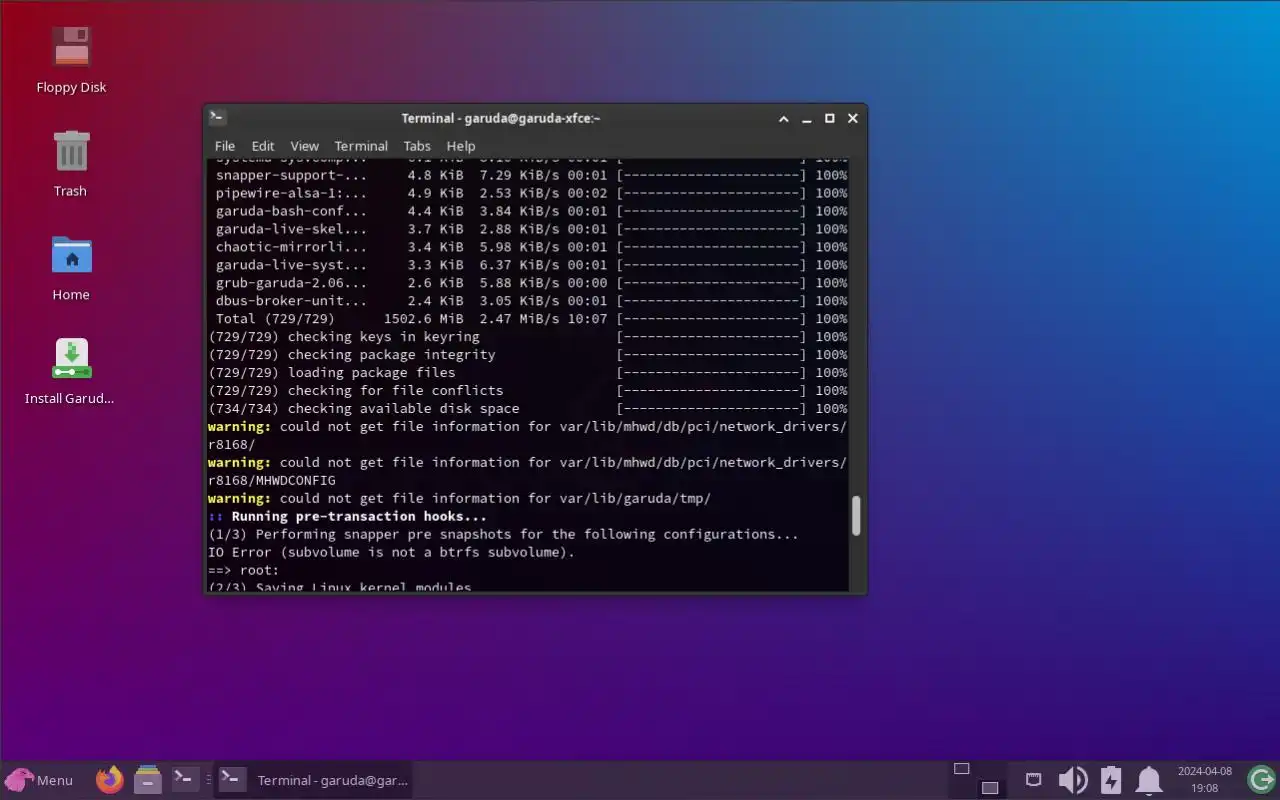This screenshot has height=800, width=1280.
Task: Open the Garuda Menu in the panel
Action: [x=39, y=780]
